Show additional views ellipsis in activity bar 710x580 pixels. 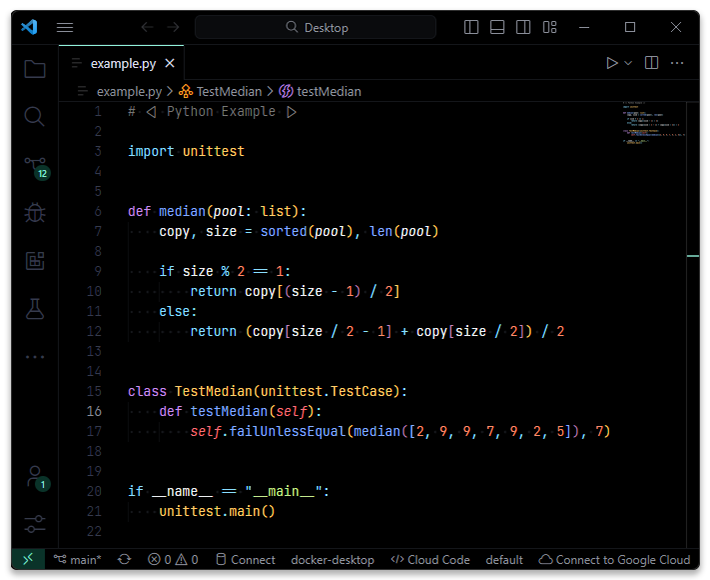coord(35,357)
